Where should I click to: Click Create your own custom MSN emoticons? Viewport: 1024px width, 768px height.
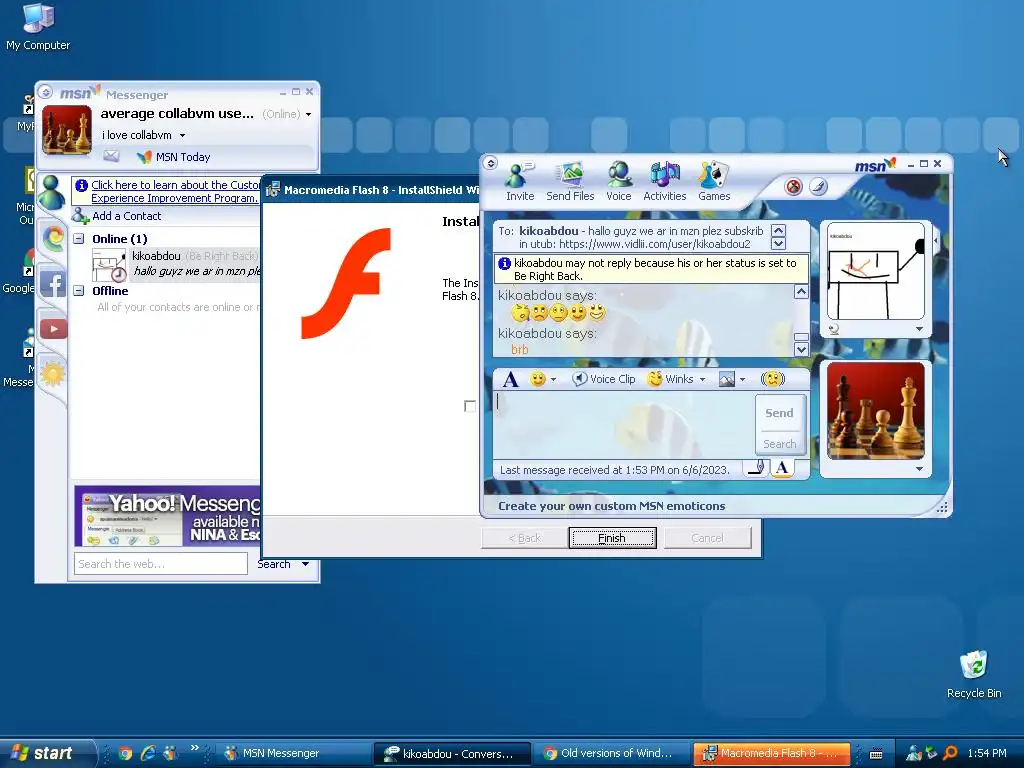pos(611,506)
